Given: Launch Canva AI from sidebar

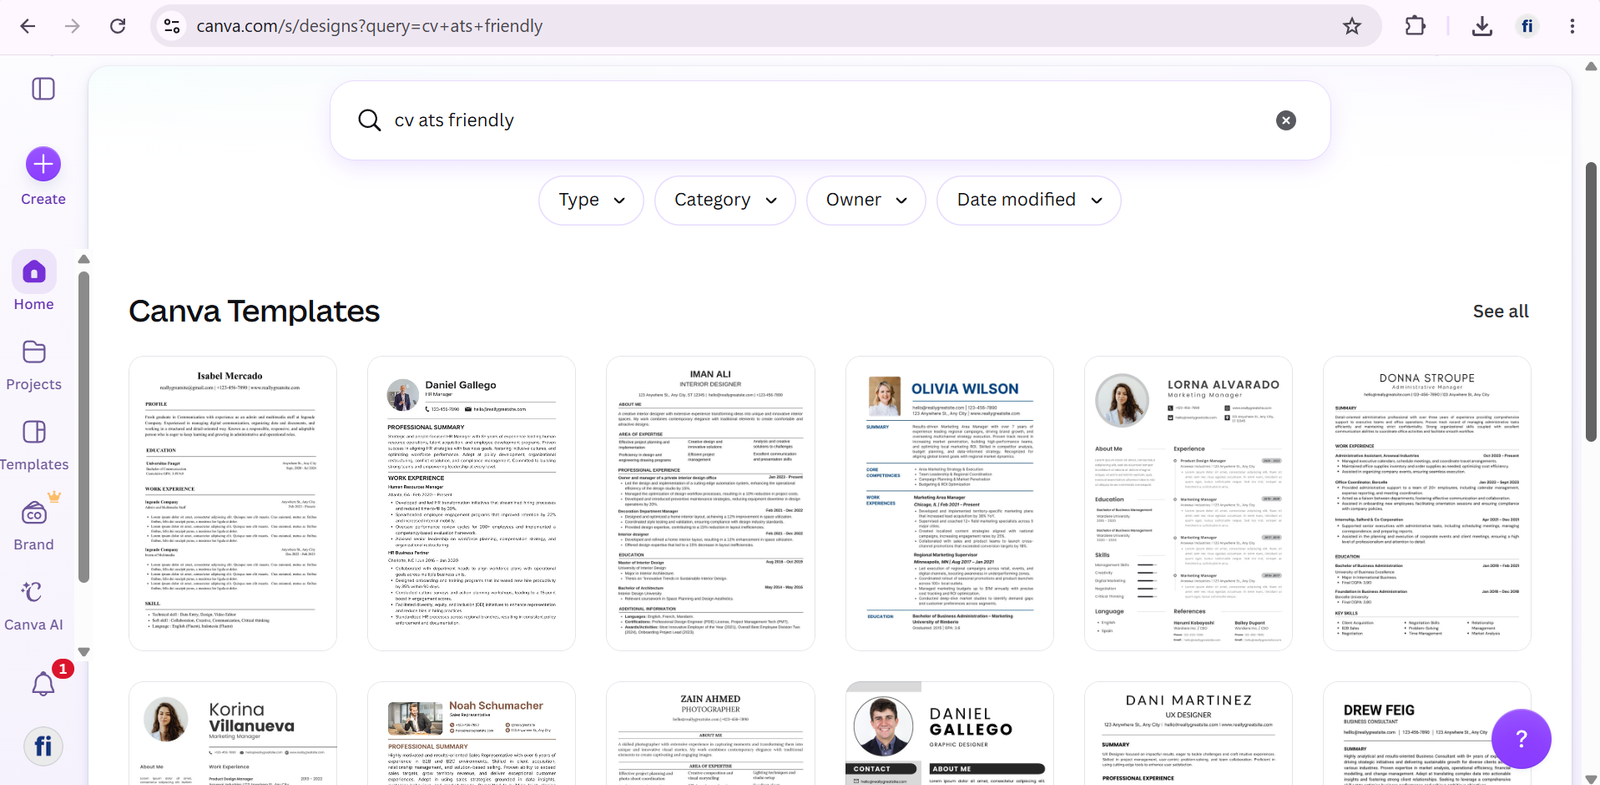Looking at the screenshot, I should pyautogui.click(x=34, y=592).
